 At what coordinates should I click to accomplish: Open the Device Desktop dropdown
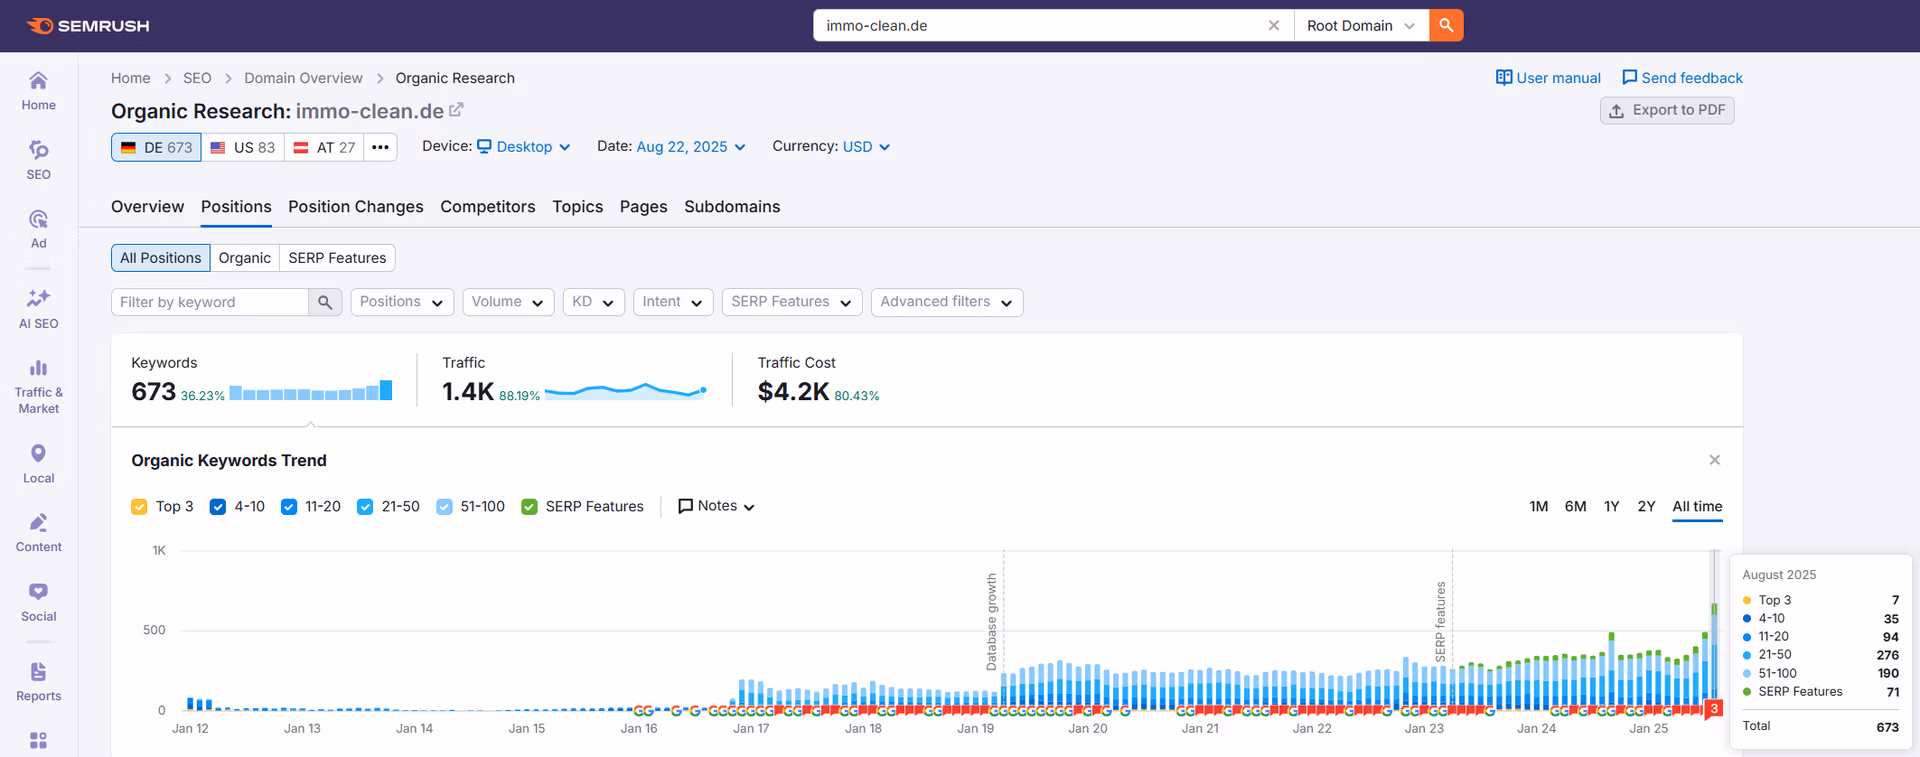[x=524, y=147]
